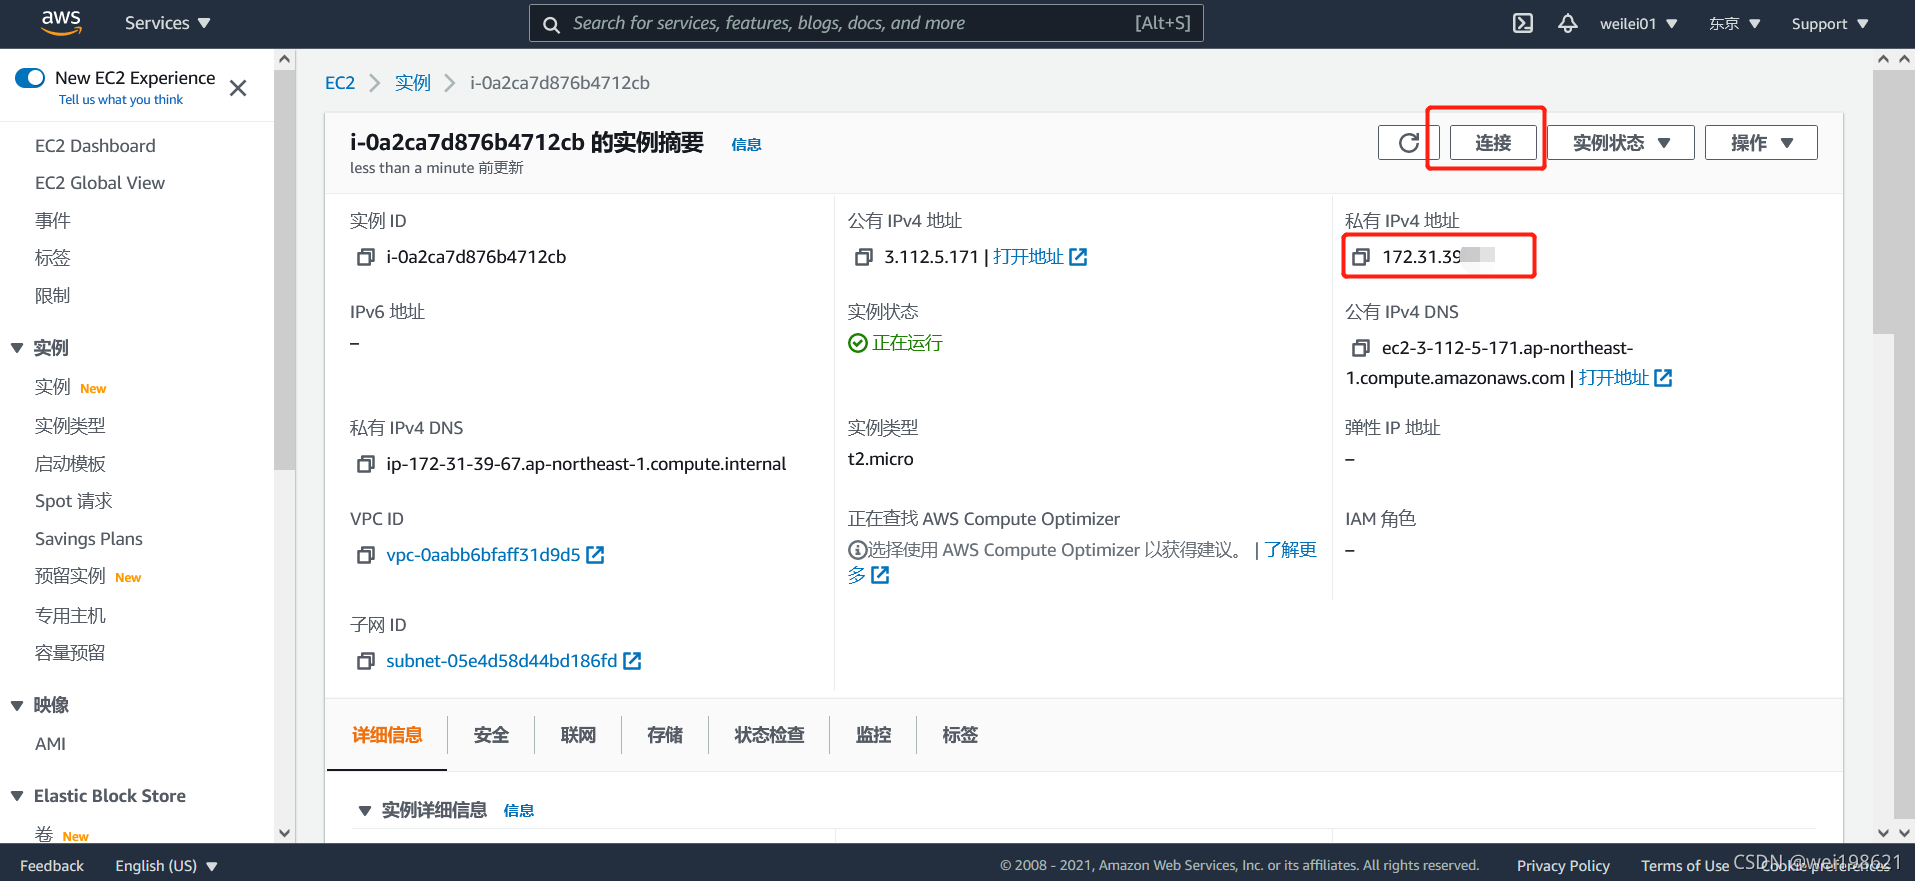Open 启动模板 in sidebar
The width and height of the screenshot is (1915, 881).
[x=70, y=464]
